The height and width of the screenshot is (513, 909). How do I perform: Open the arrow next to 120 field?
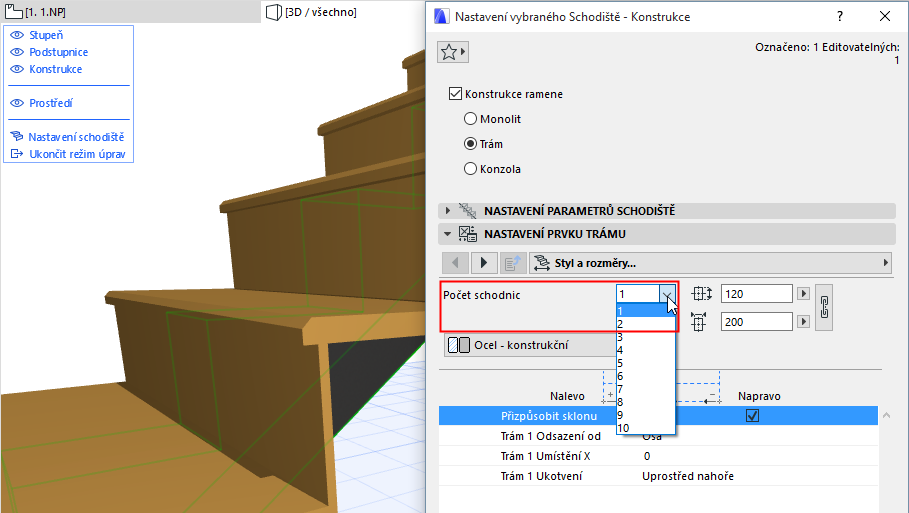pos(803,294)
